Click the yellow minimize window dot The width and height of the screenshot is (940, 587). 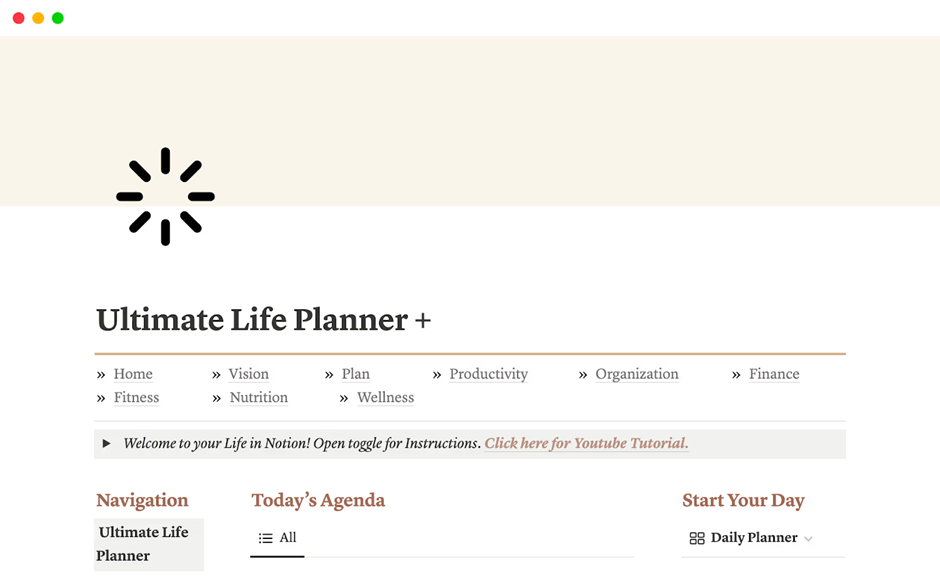[x=38, y=18]
